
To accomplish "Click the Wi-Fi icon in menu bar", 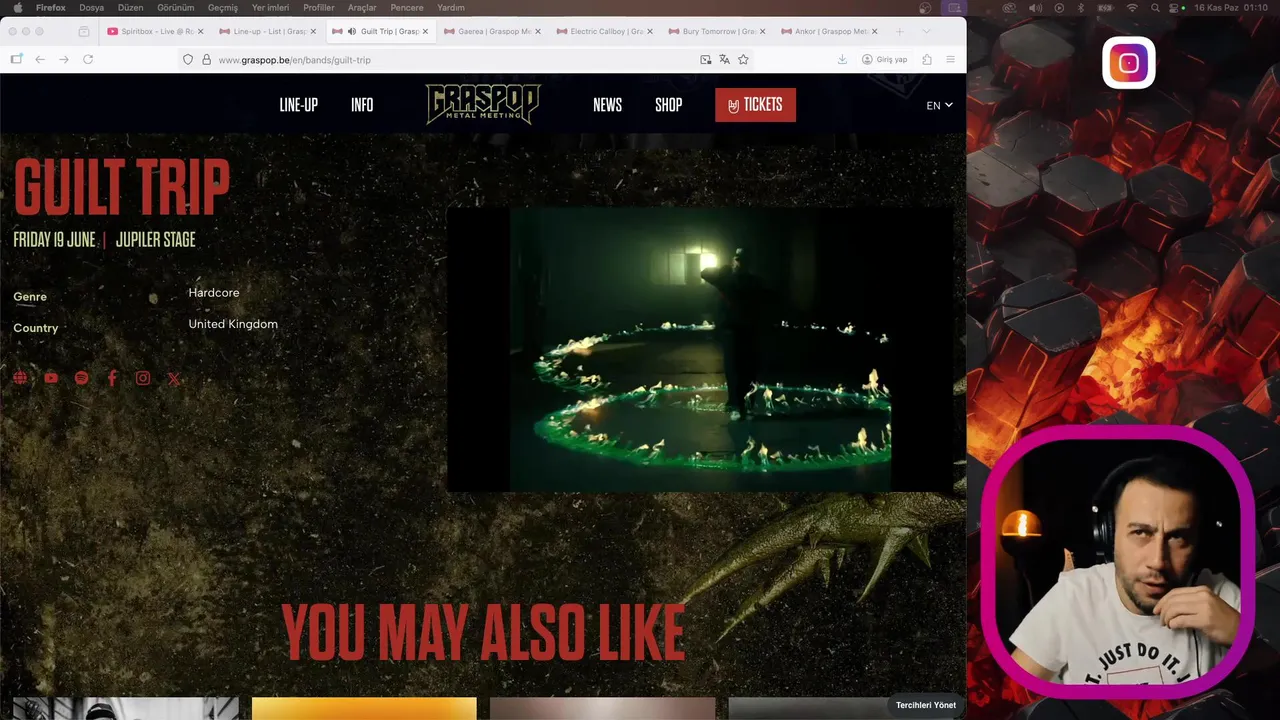I will coord(1132,7).
